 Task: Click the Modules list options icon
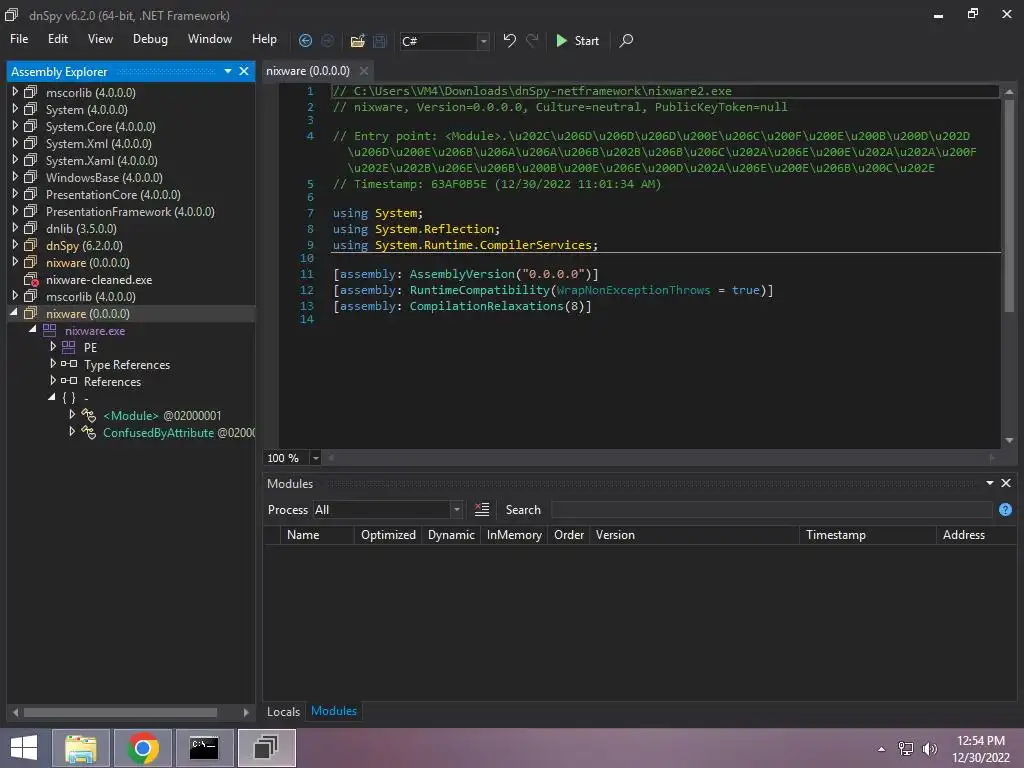point(482,509)
